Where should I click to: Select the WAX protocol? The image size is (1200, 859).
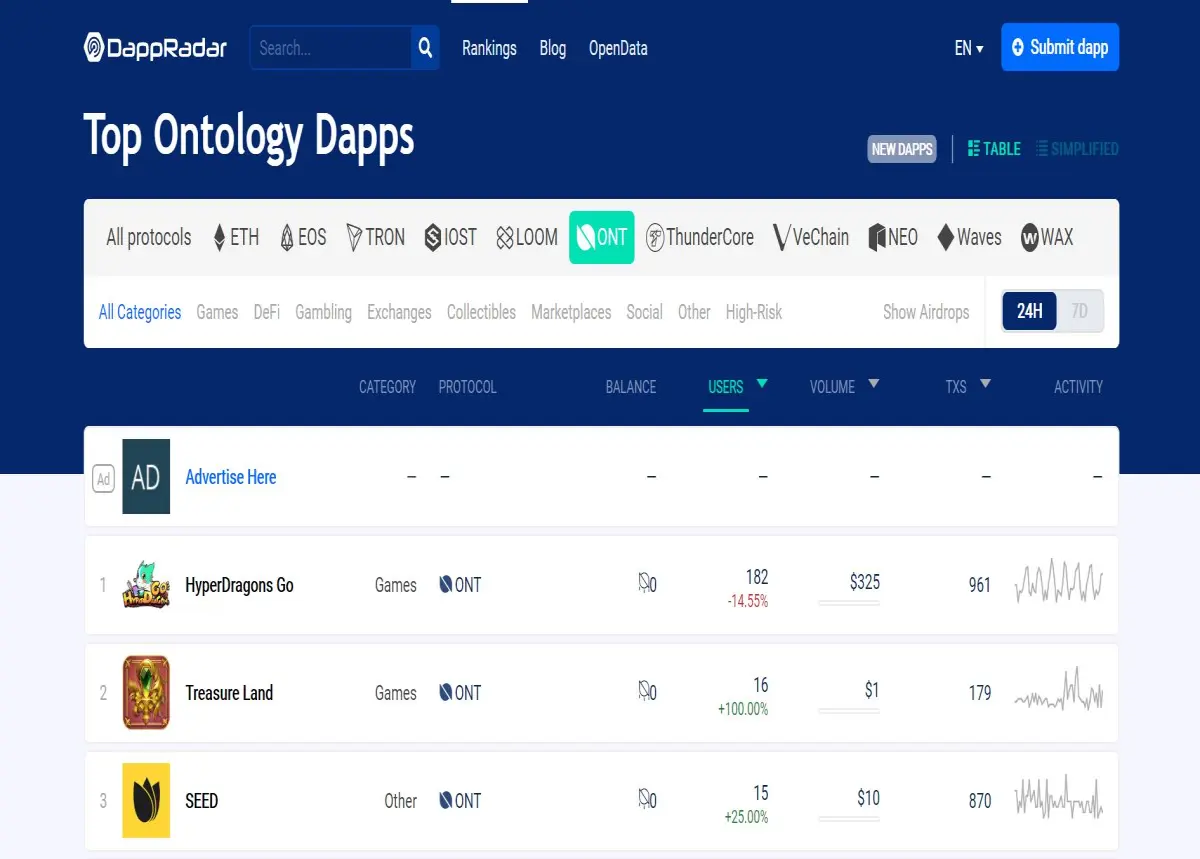(1047, 237)
